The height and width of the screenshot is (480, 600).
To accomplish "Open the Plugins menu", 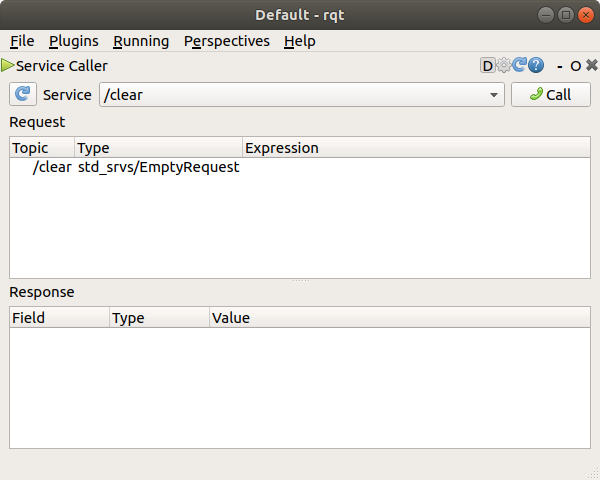I will [x=73, y=41].
